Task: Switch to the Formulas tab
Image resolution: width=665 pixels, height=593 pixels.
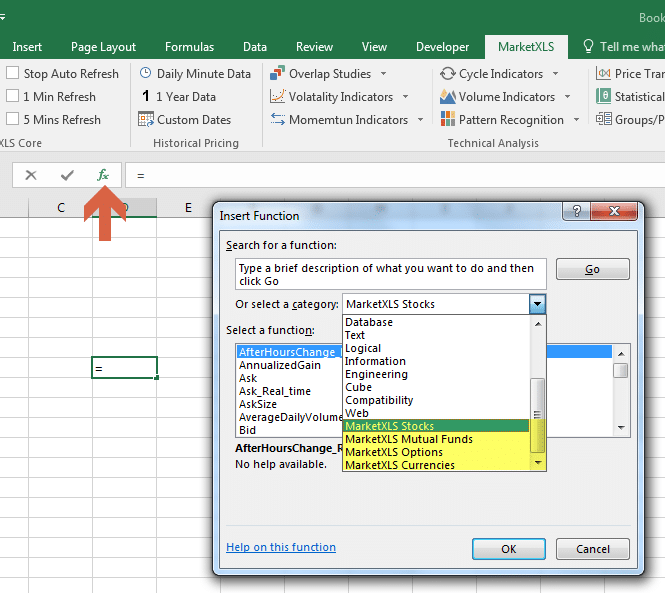Action: click(189, 47)
